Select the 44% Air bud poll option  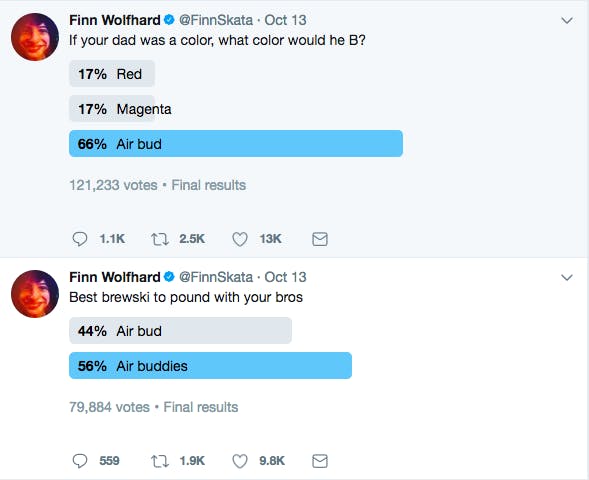[180, 331]
